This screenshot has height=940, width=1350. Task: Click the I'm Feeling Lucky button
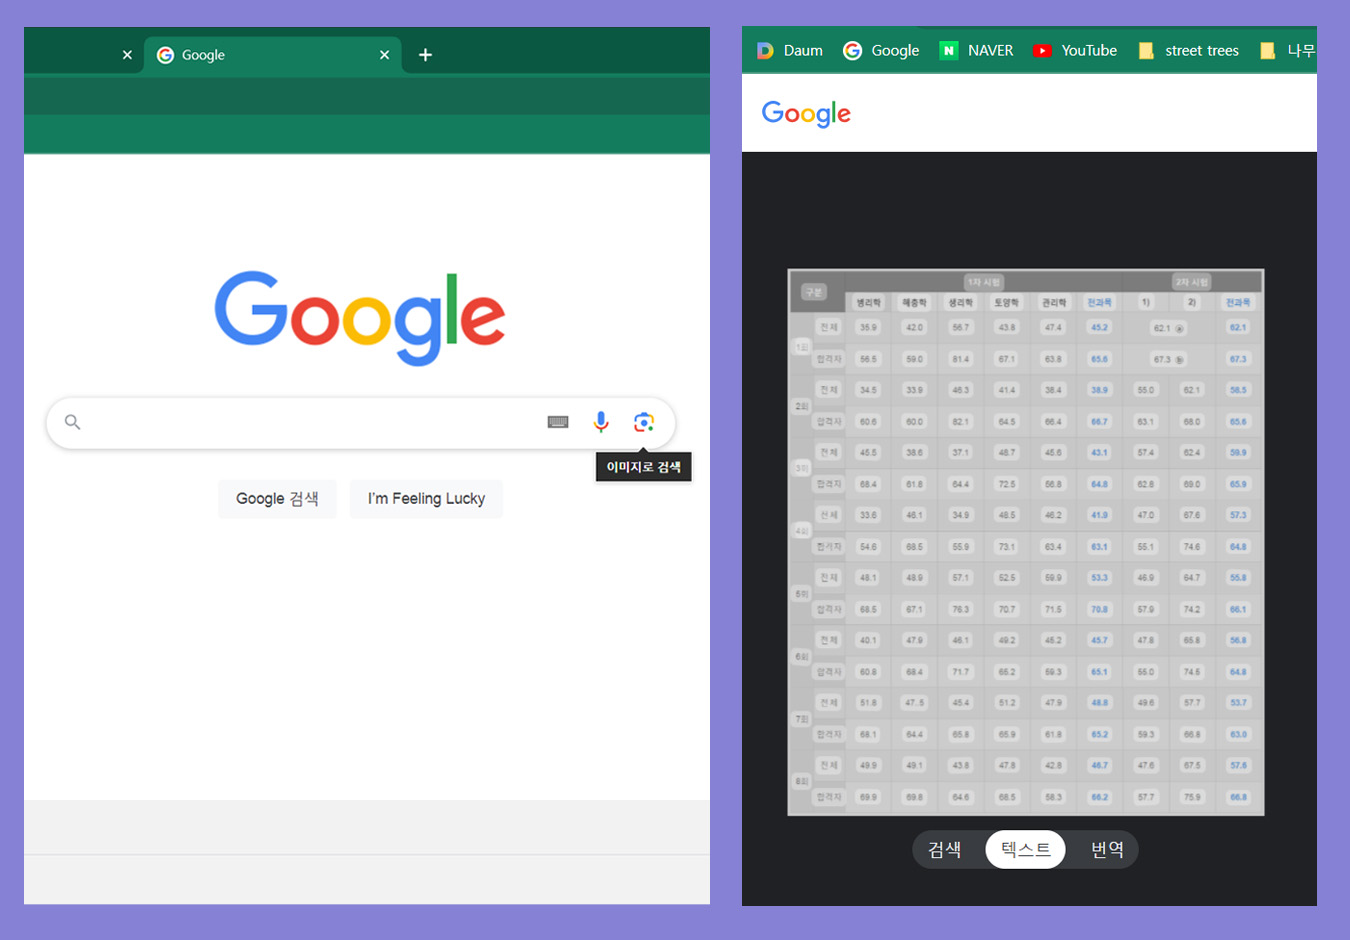click(x=426, y=498)
